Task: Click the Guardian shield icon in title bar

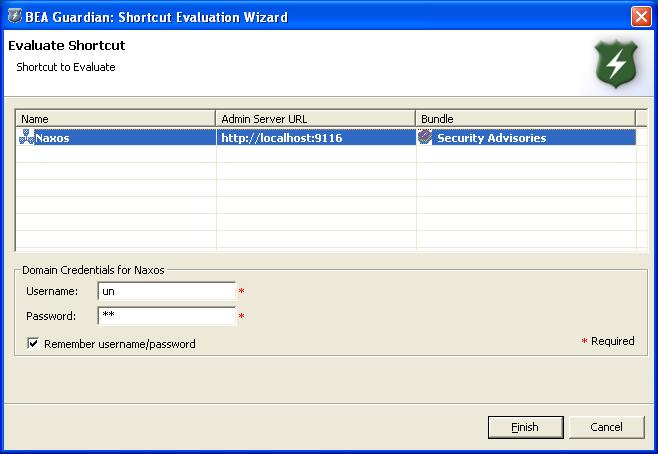Action: point(15,16)
